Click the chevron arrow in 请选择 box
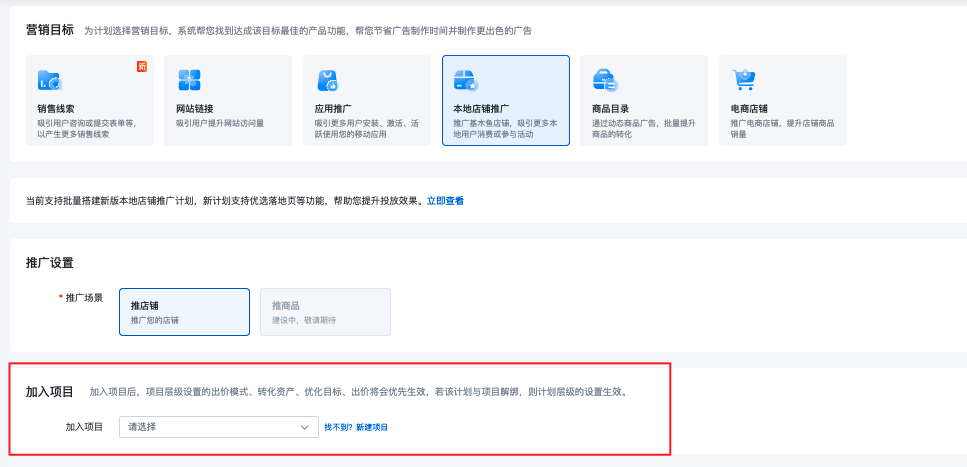Screen dimensions: 967x467 305,427
